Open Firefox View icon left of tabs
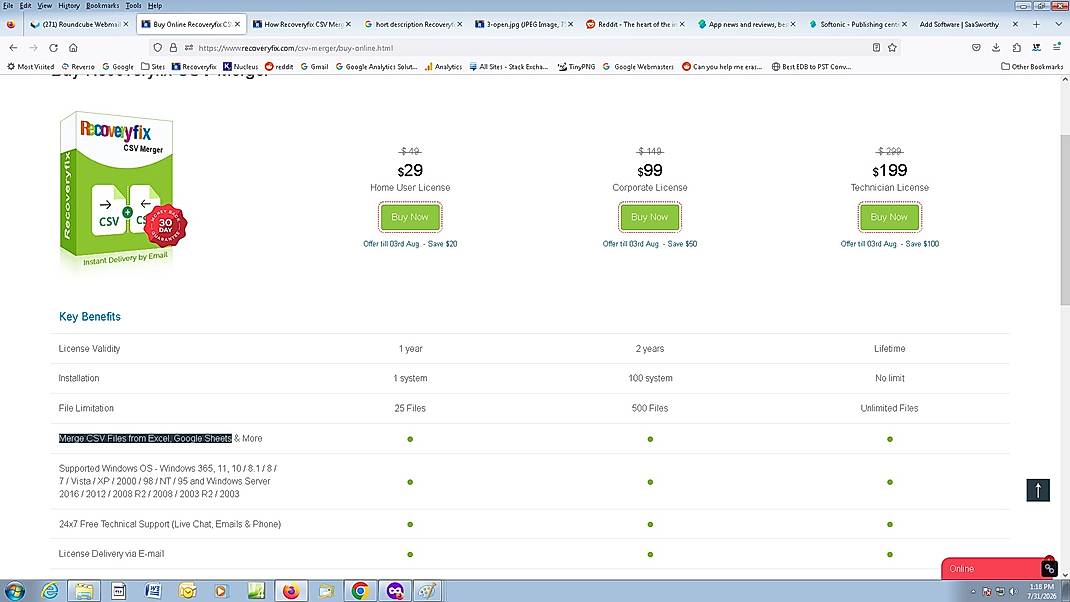The width and height of the screenshot is (1070, 602). coord(11,24)
